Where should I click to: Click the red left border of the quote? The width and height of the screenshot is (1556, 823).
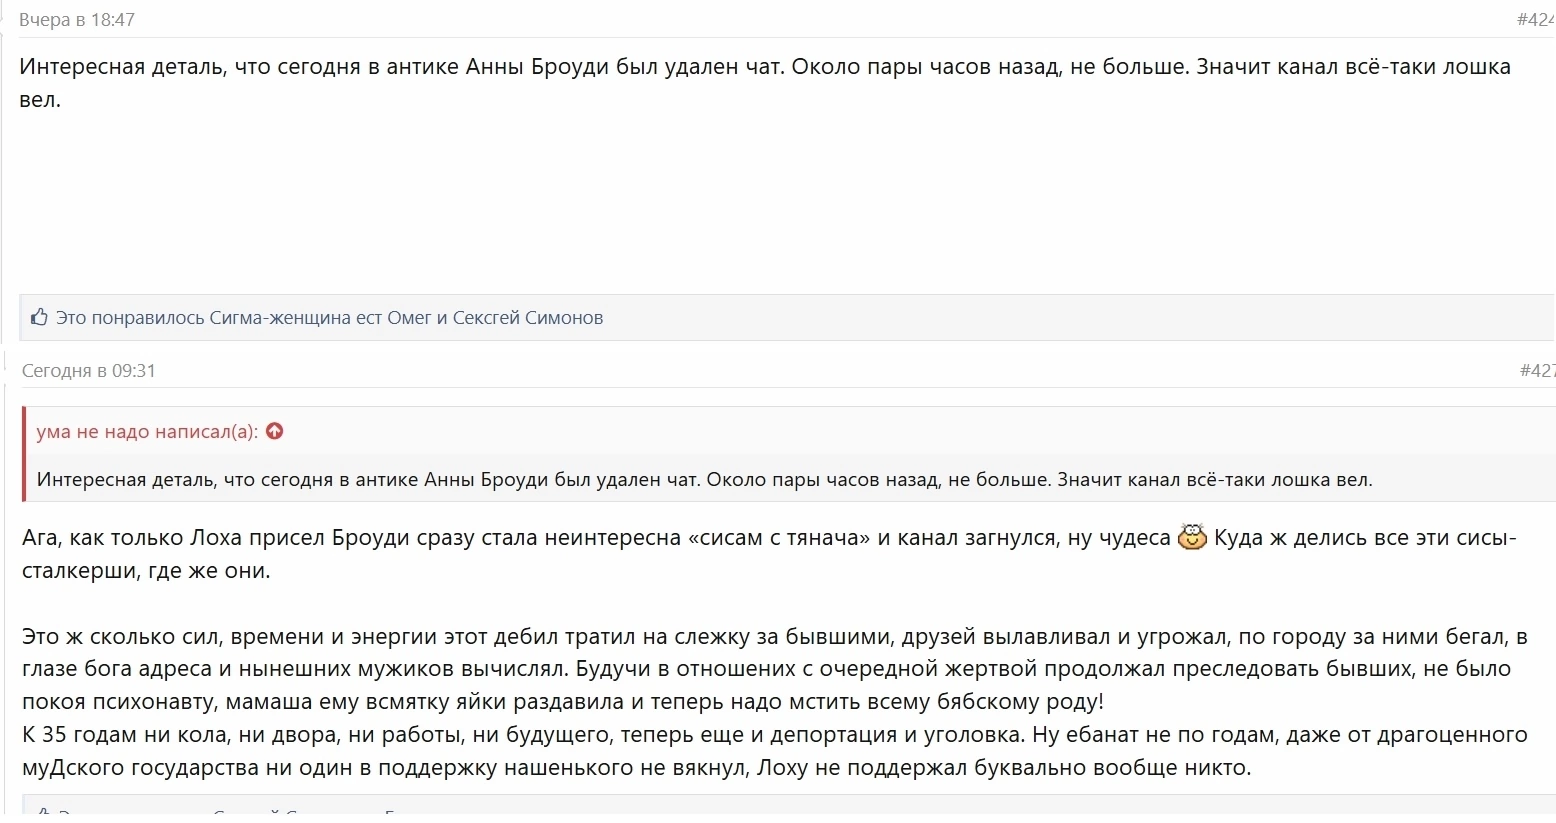pyautogui.click(x=24, y=454)
